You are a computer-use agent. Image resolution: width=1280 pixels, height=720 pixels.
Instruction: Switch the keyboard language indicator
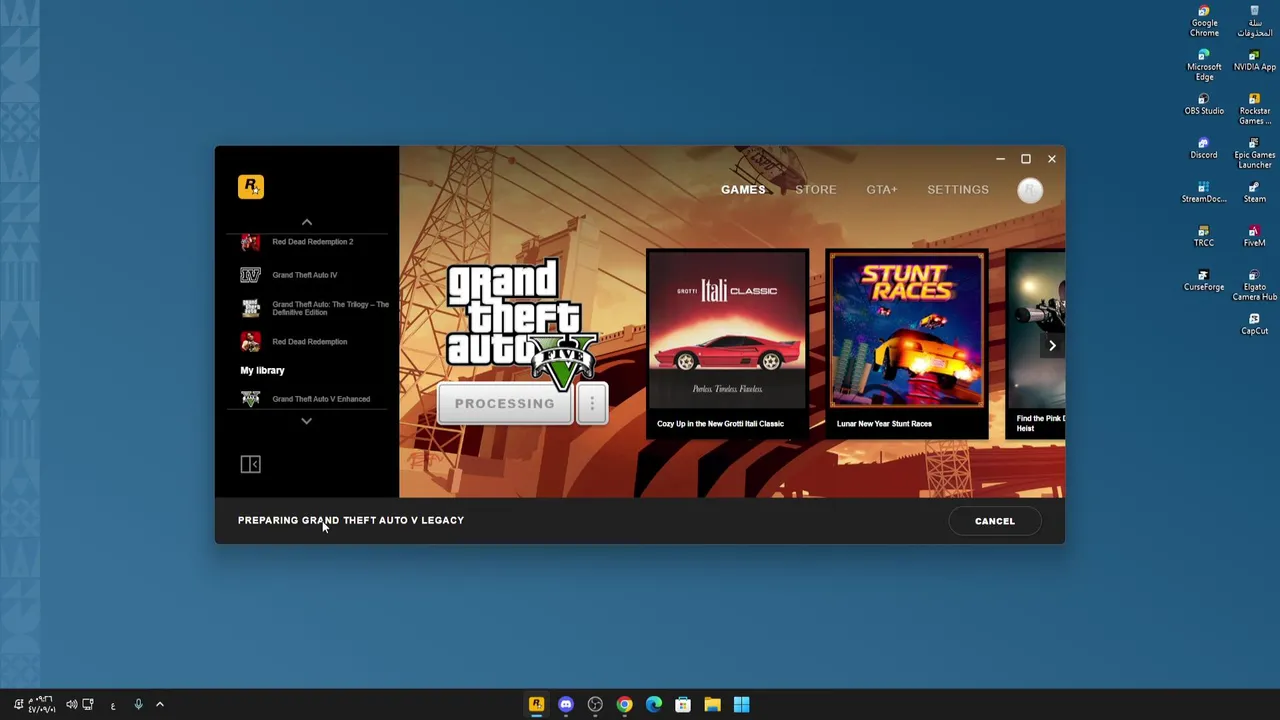pyautogui.click(x=113, y=706)
